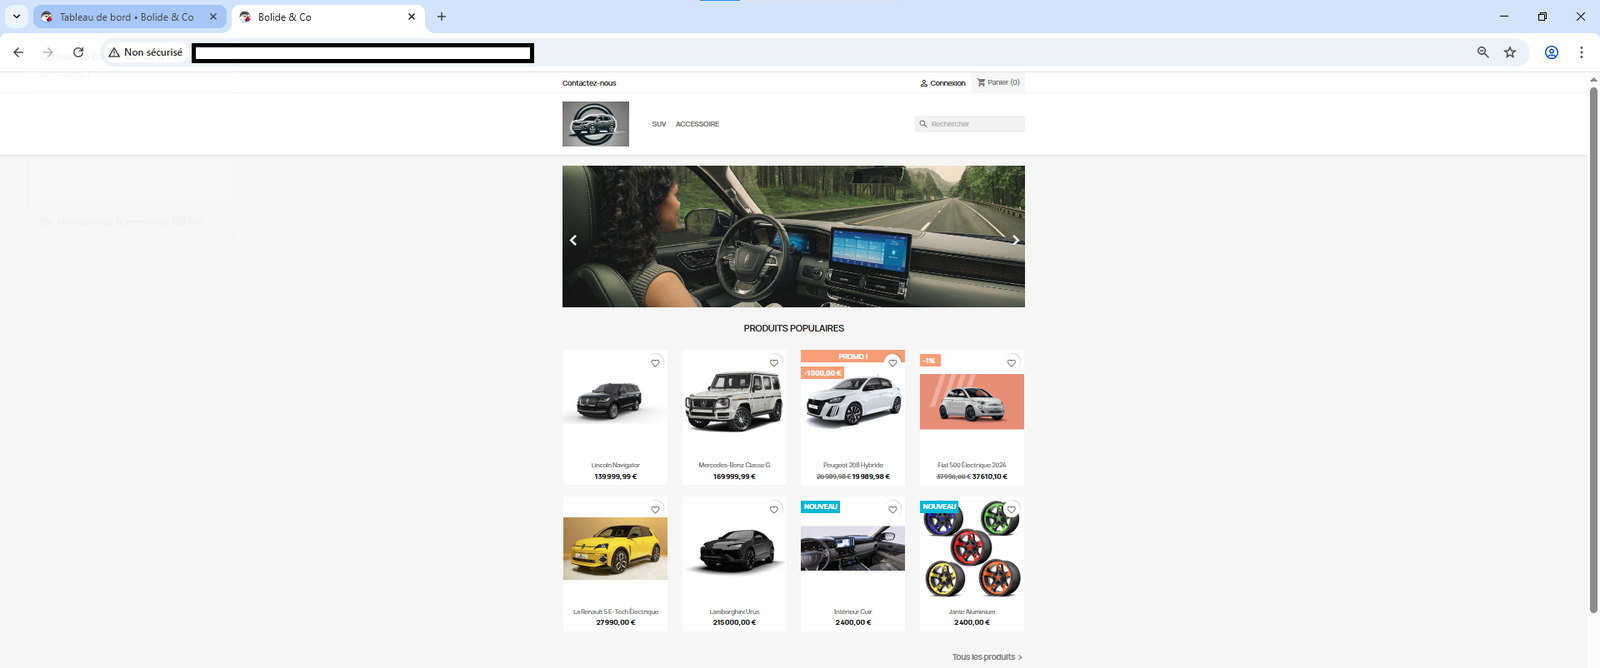Image resolution: width=1600 pixels, height=668 pixels.
Task: Click the Mercedes-Benz Classe G product name
Action: pyautogui.click(x=734, y=465)
